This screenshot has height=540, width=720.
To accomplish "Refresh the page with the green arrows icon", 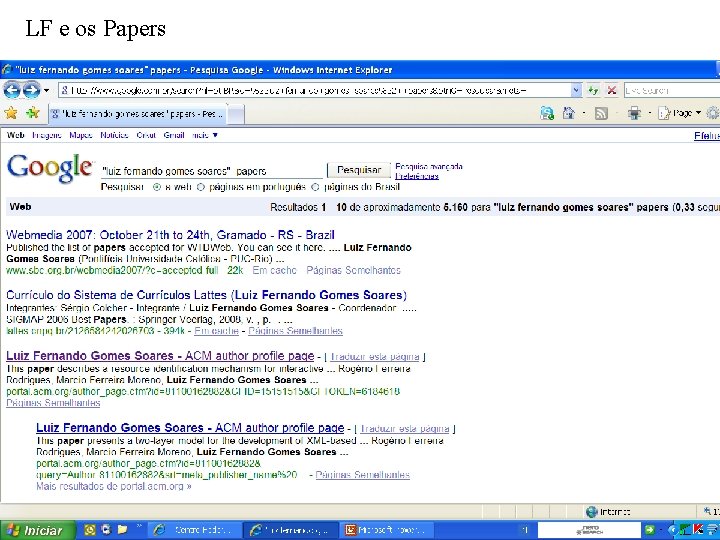I will coord(593,90).
